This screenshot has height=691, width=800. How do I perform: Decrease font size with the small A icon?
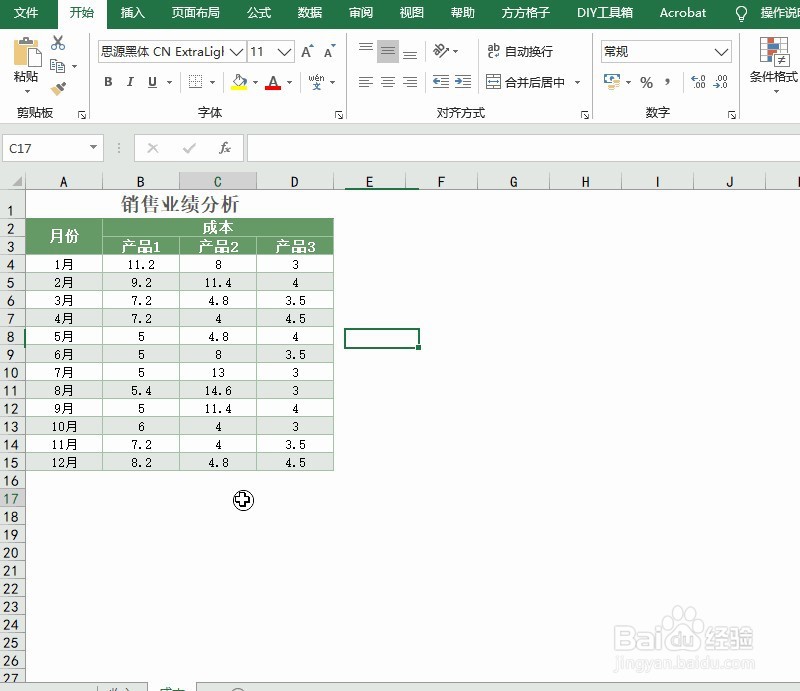tap(330, 52)
